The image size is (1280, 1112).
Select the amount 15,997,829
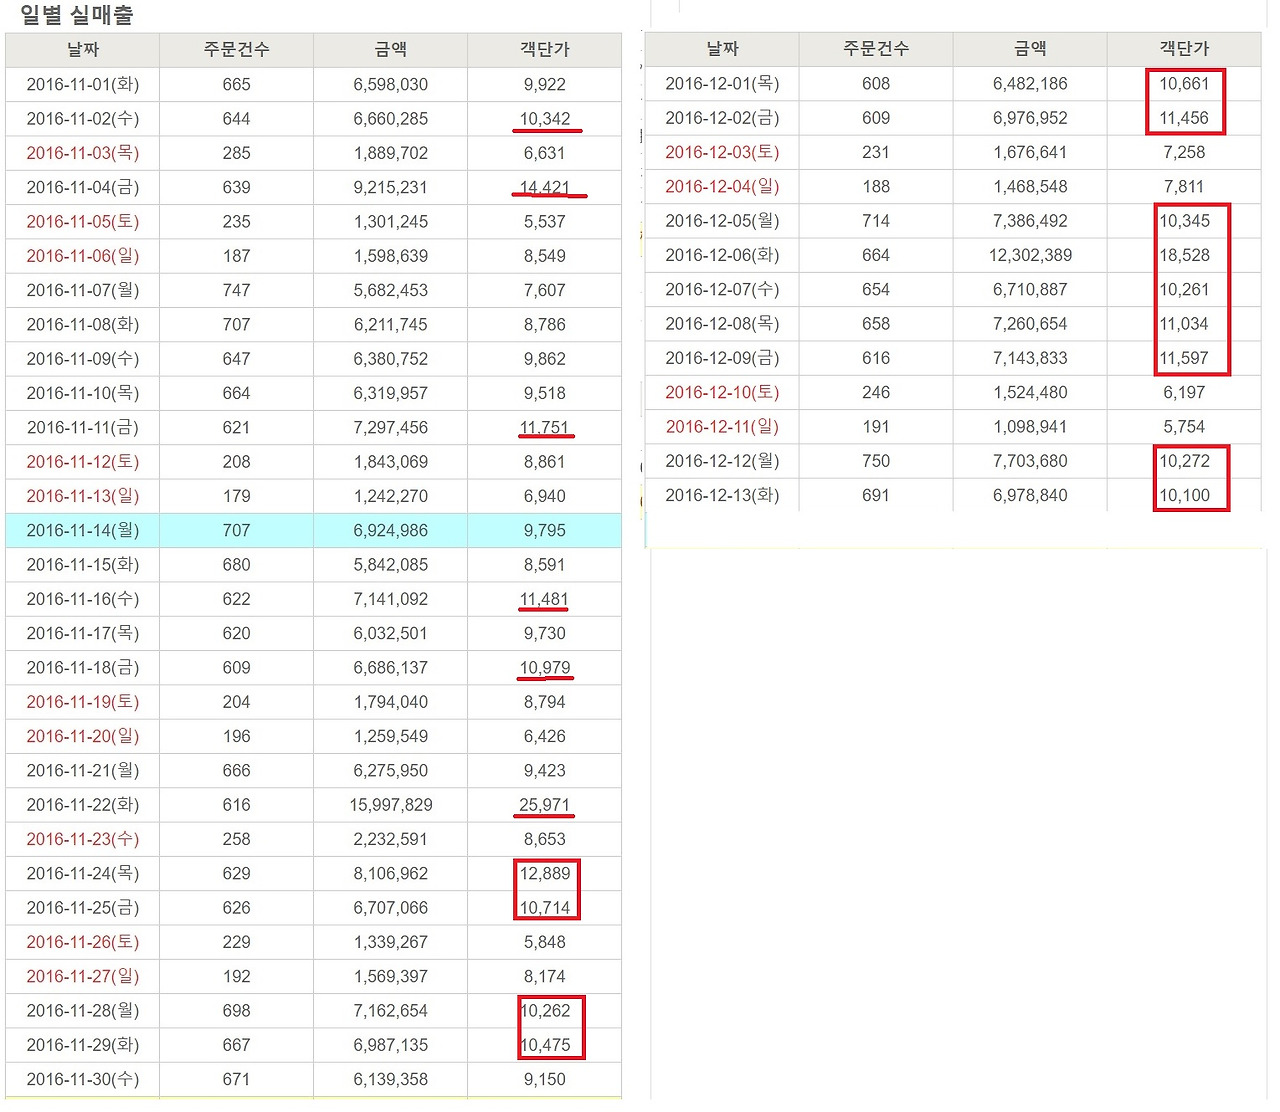pyautogui.click(x=391, y=805)
